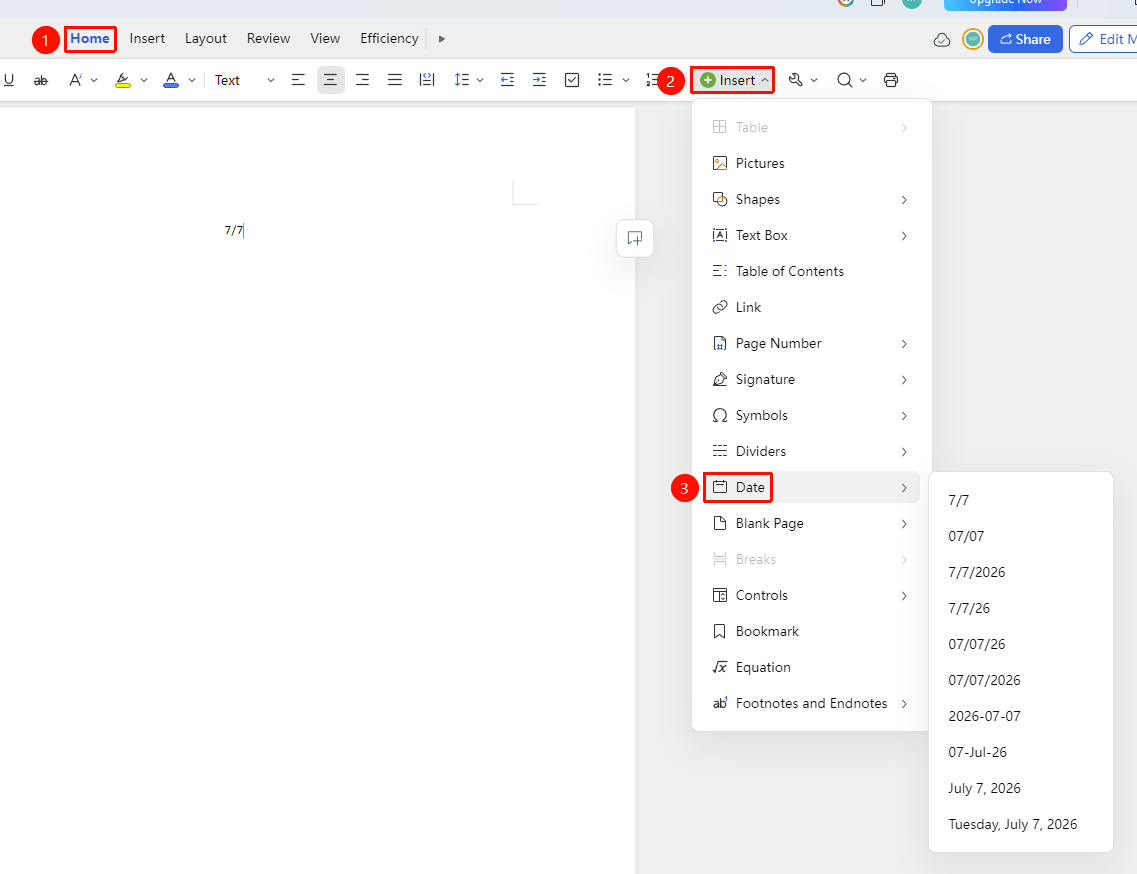Align text to the left
1137x874 pixels.
pyautogui.click(x=298, y=80)
